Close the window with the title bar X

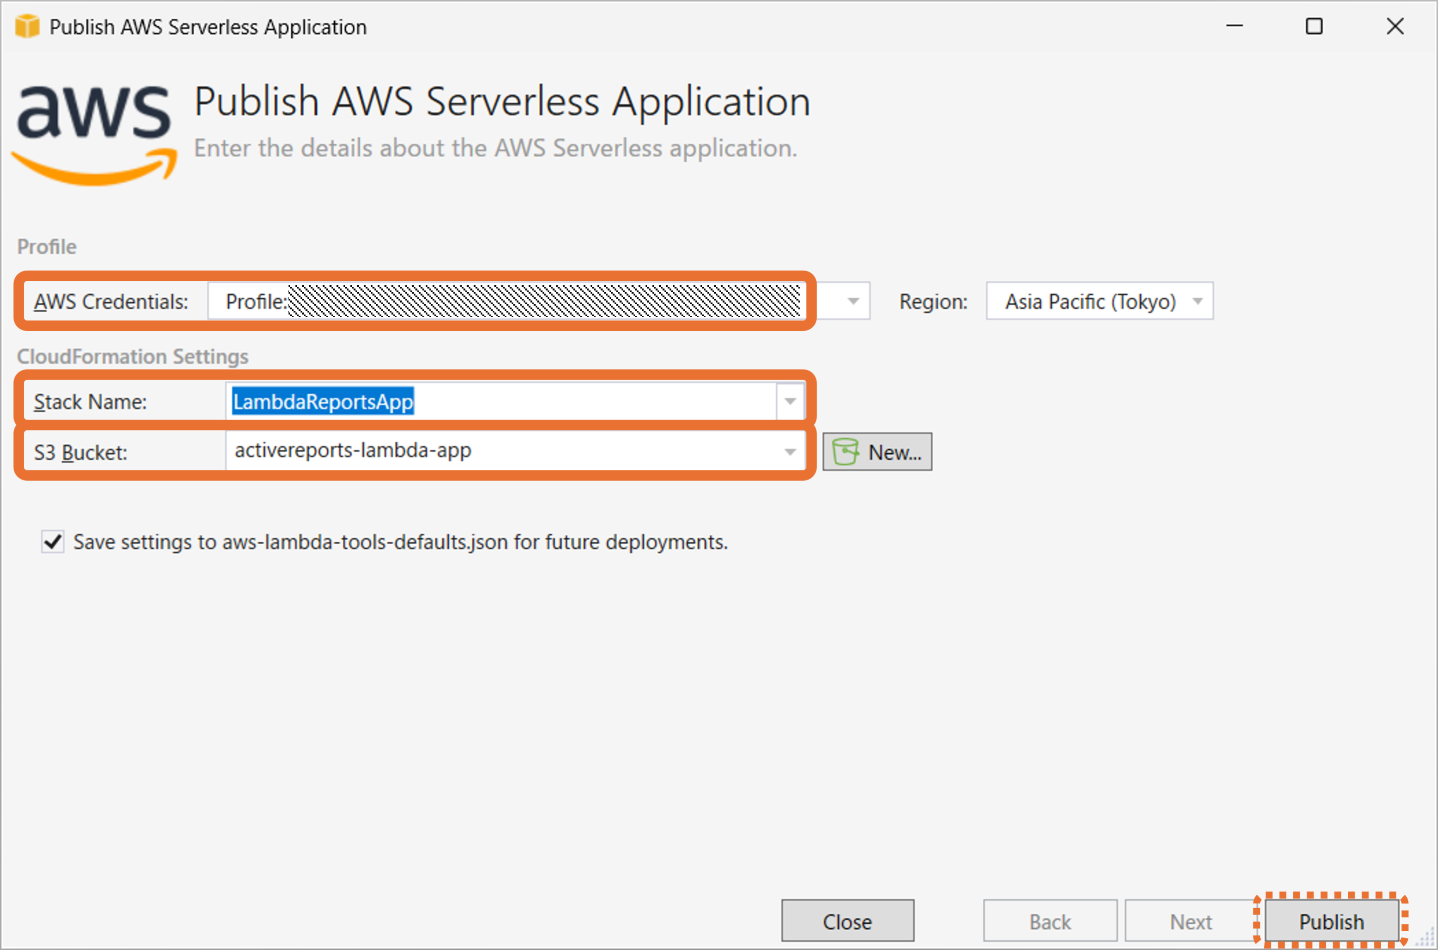[x=1395, y=26]
